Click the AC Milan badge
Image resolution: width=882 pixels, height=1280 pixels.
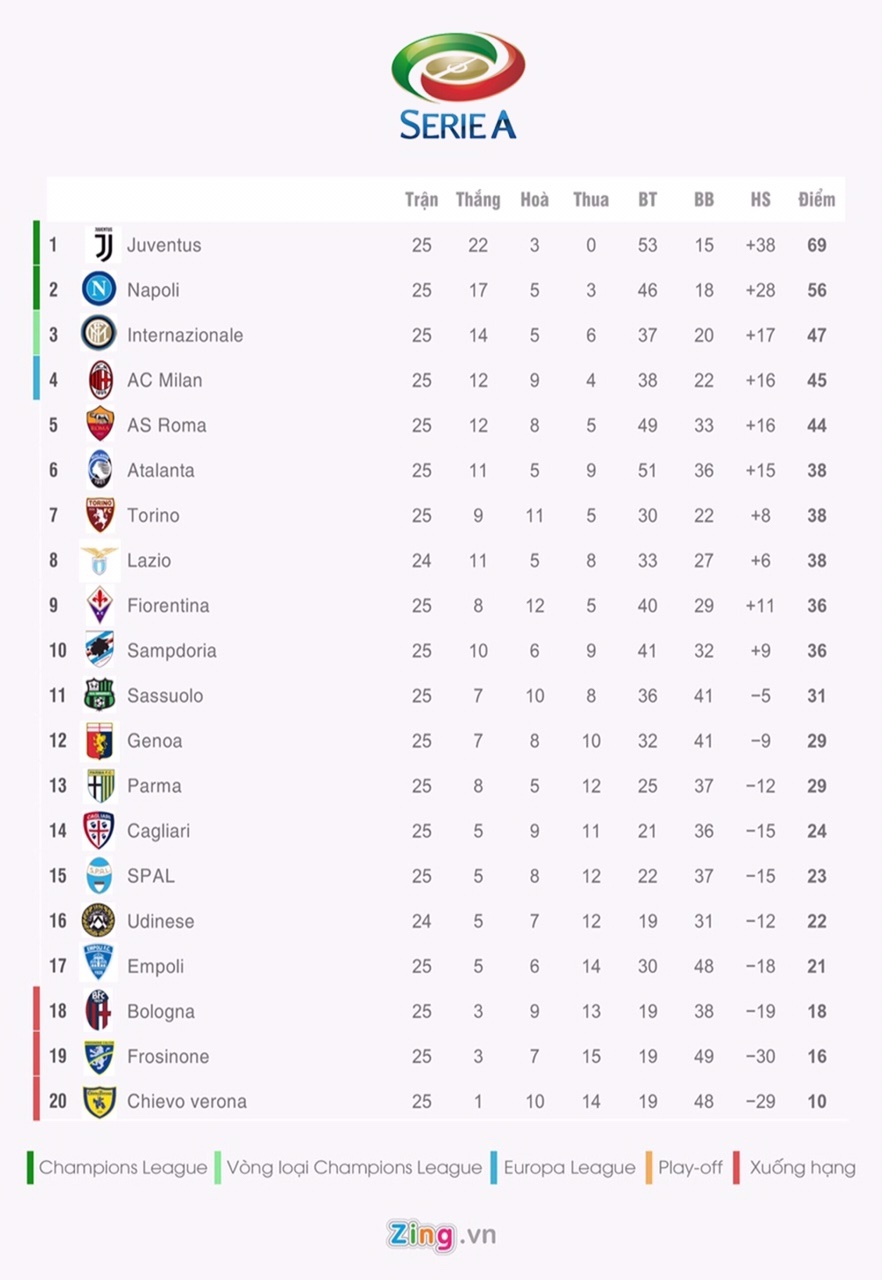[100, 380]
